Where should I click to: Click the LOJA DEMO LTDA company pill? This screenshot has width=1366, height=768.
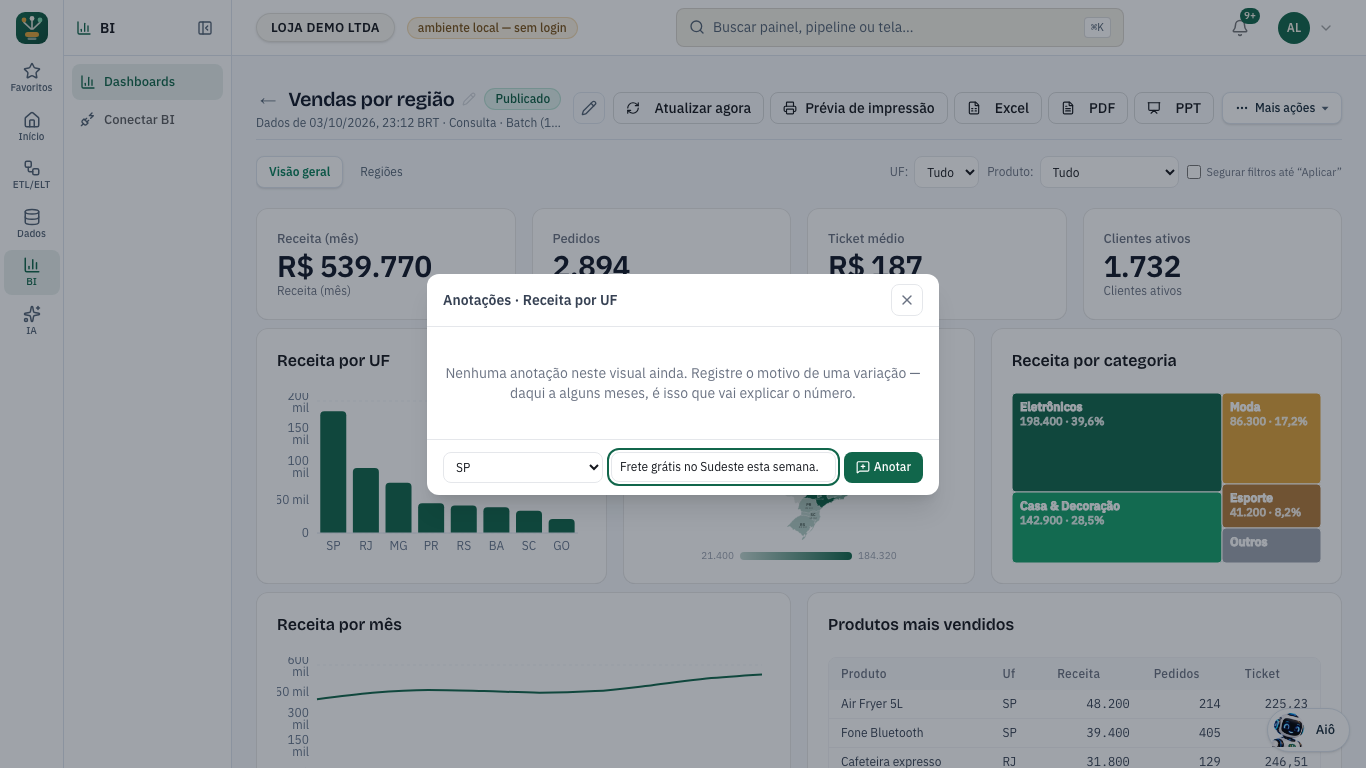point(325,28)
